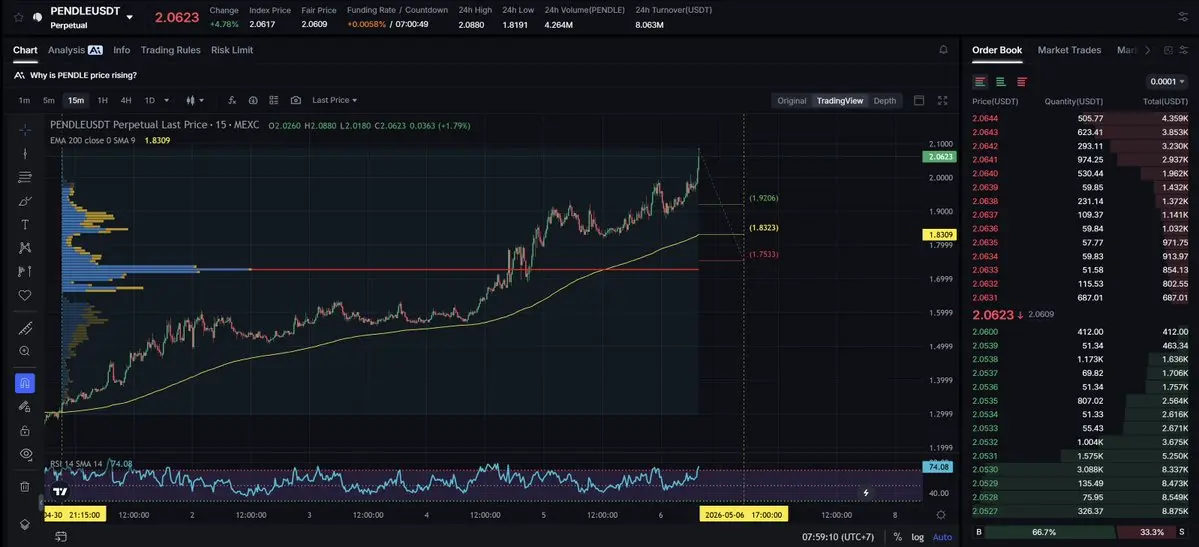Click the bid price 2.0530 row
Viewport: 1199px width, 547px height.
[x=1080, y=470]
